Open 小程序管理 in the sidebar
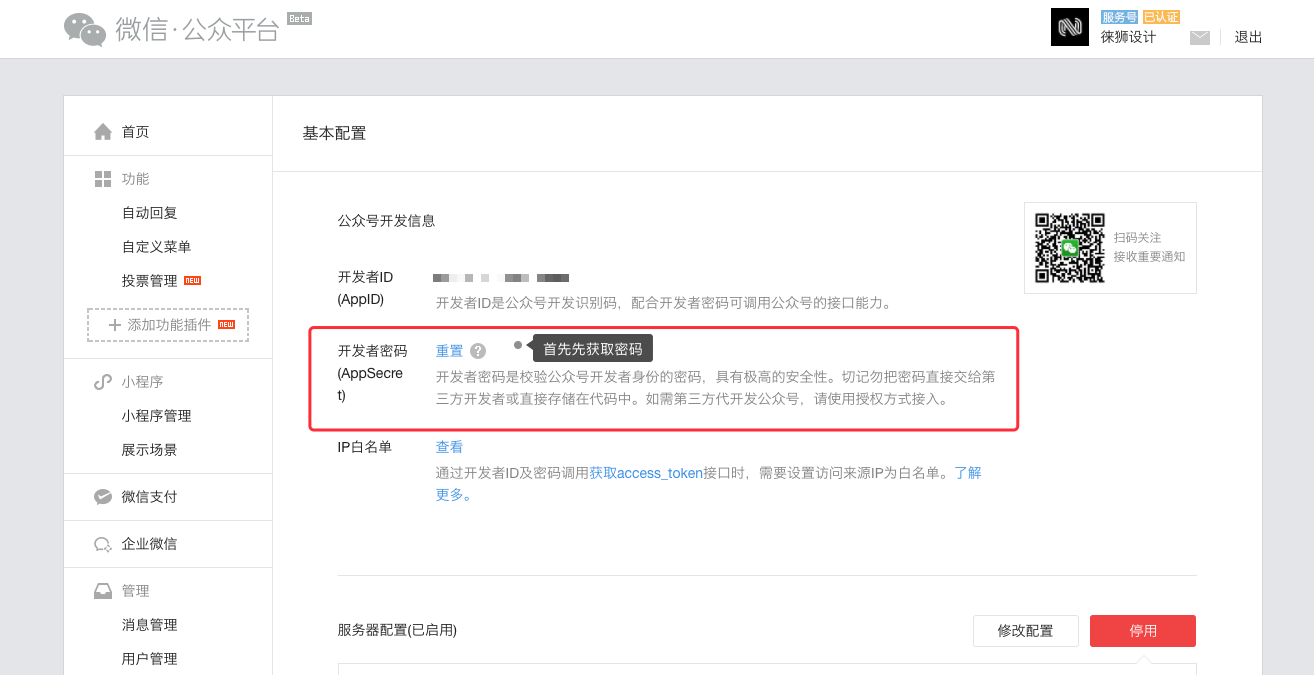The width and height of the screenshot is (1314, 675). (x=157, y=416)
